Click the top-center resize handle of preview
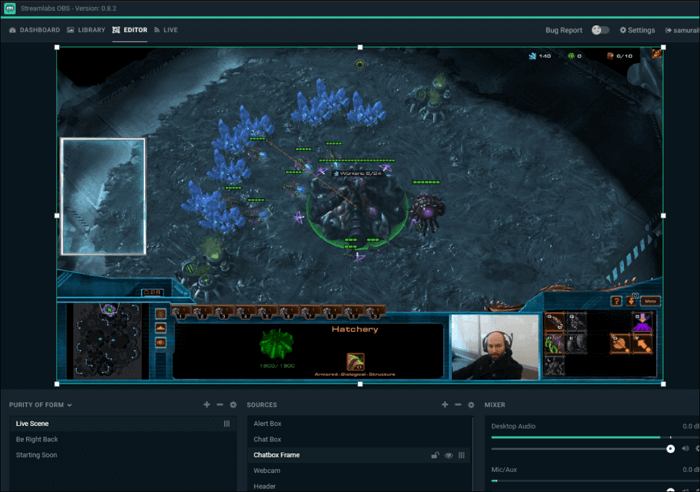The height and width of the screenshot is (492, 700). (360, 47)
